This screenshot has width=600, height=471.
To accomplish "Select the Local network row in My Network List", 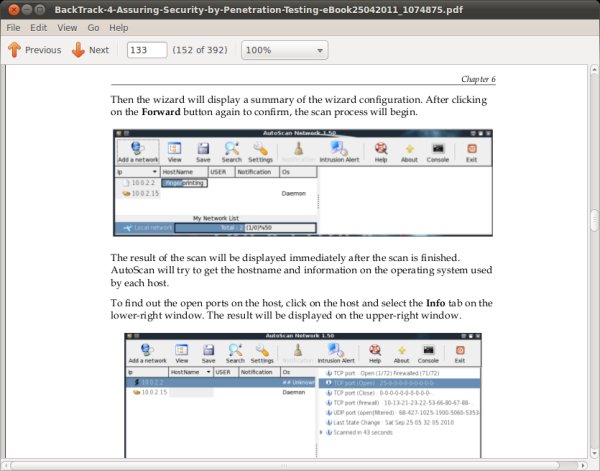I will 215,228.
